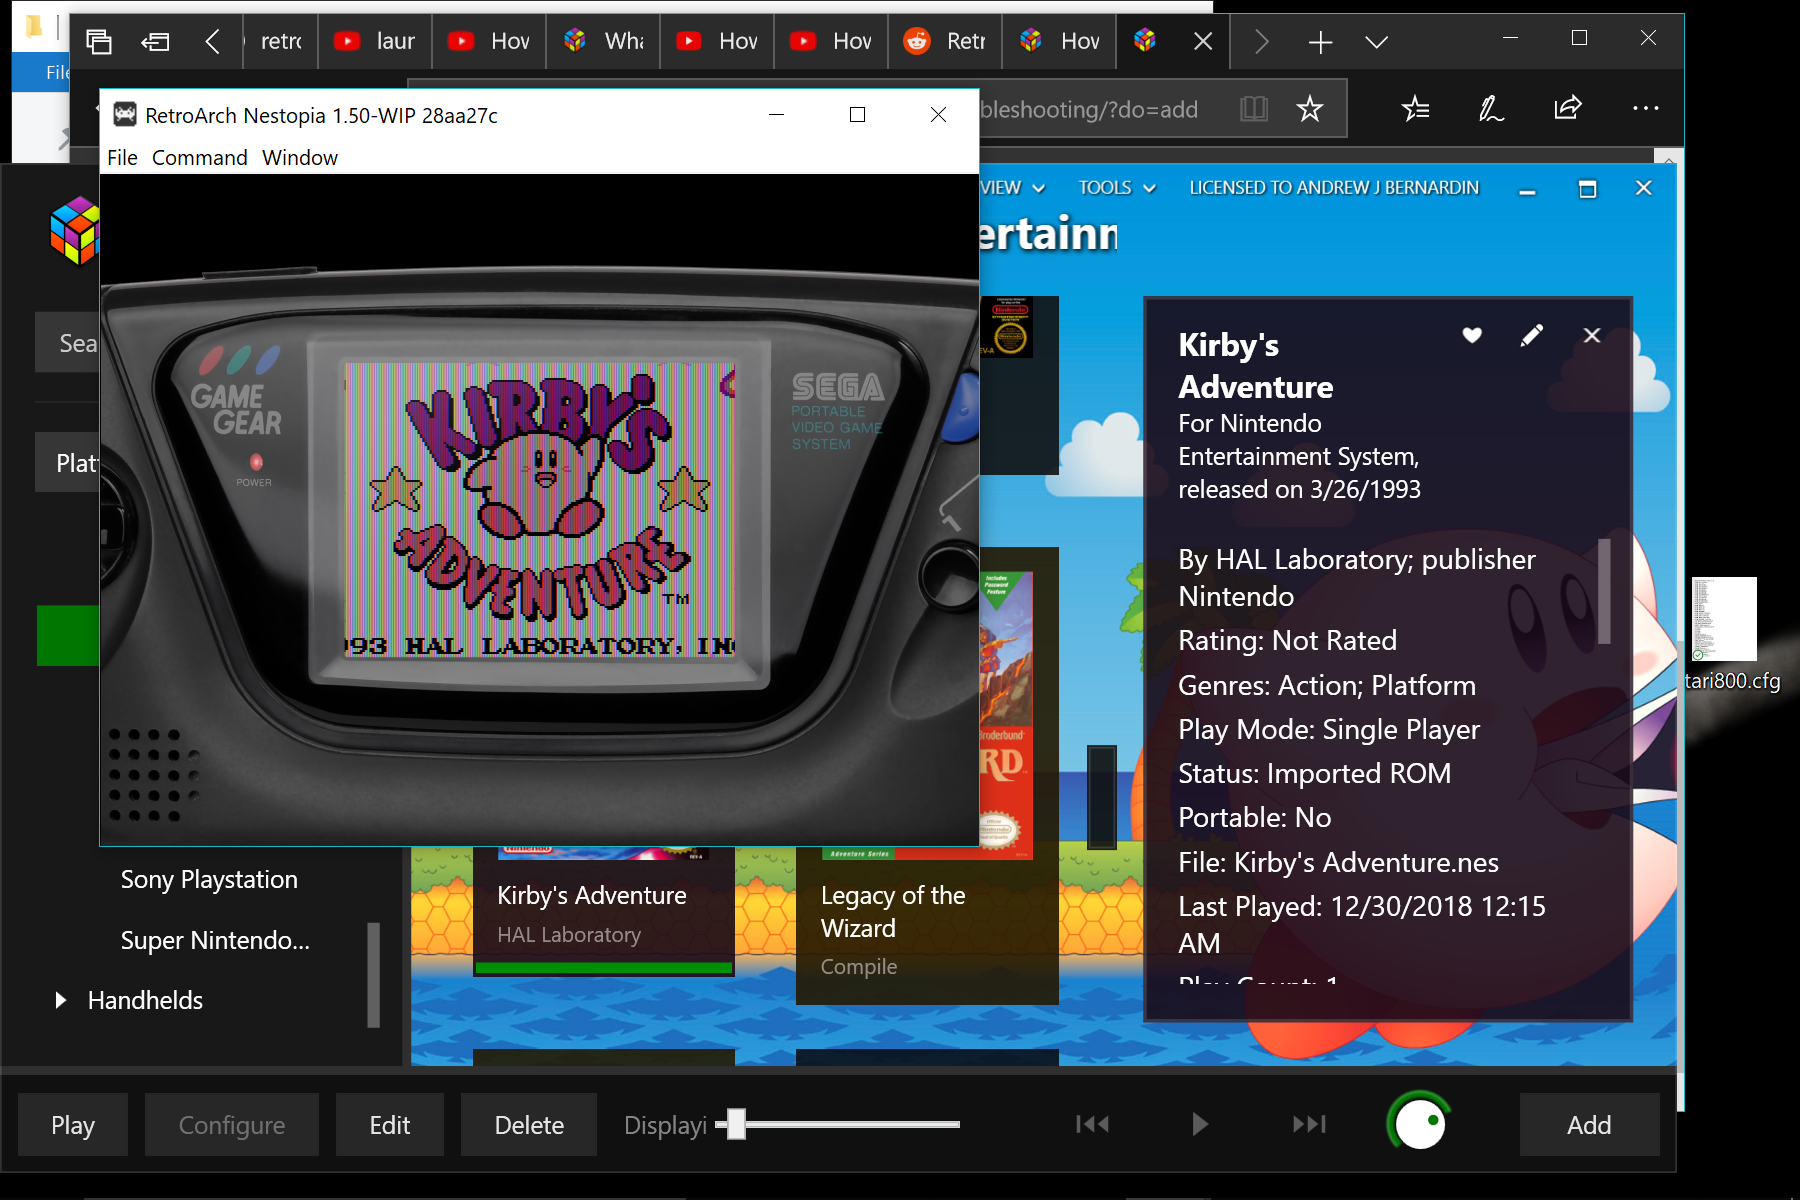Open RetroArch Window menu
Screen dimensions: 1800x1200
point(300,158)
